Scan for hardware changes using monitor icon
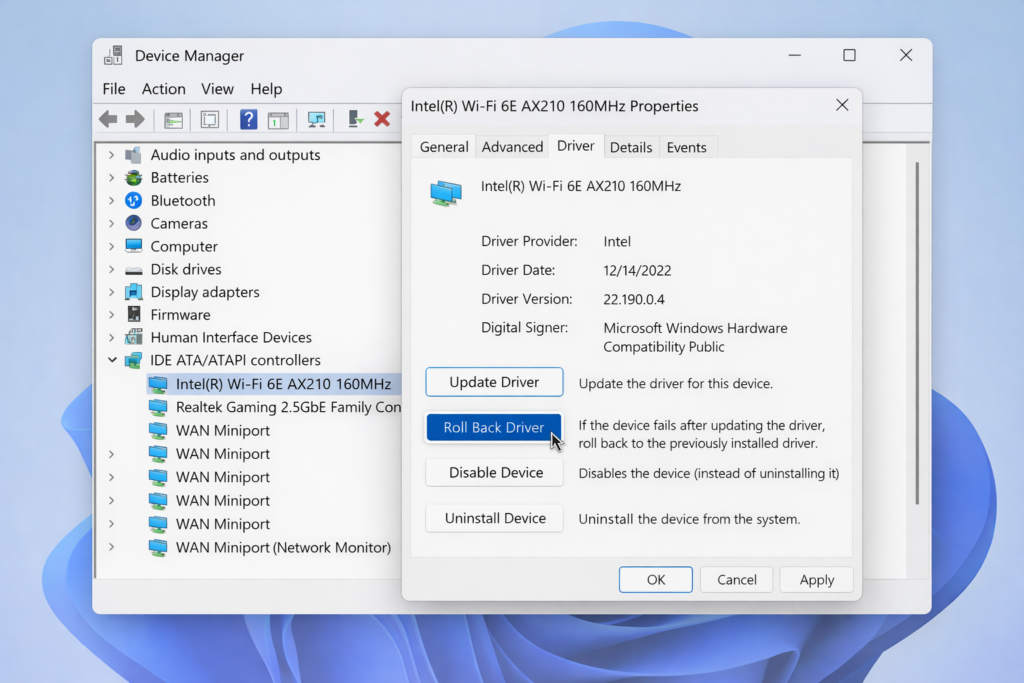The width and height of the screenshot is (1024, 683). pyautogui.click(x=317, y=120)
